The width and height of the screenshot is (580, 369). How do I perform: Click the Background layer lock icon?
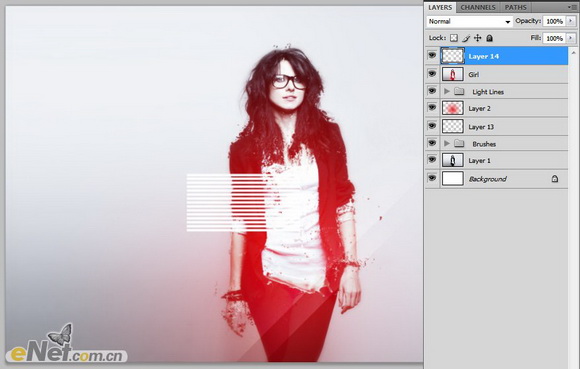click(x=554, y=179)
